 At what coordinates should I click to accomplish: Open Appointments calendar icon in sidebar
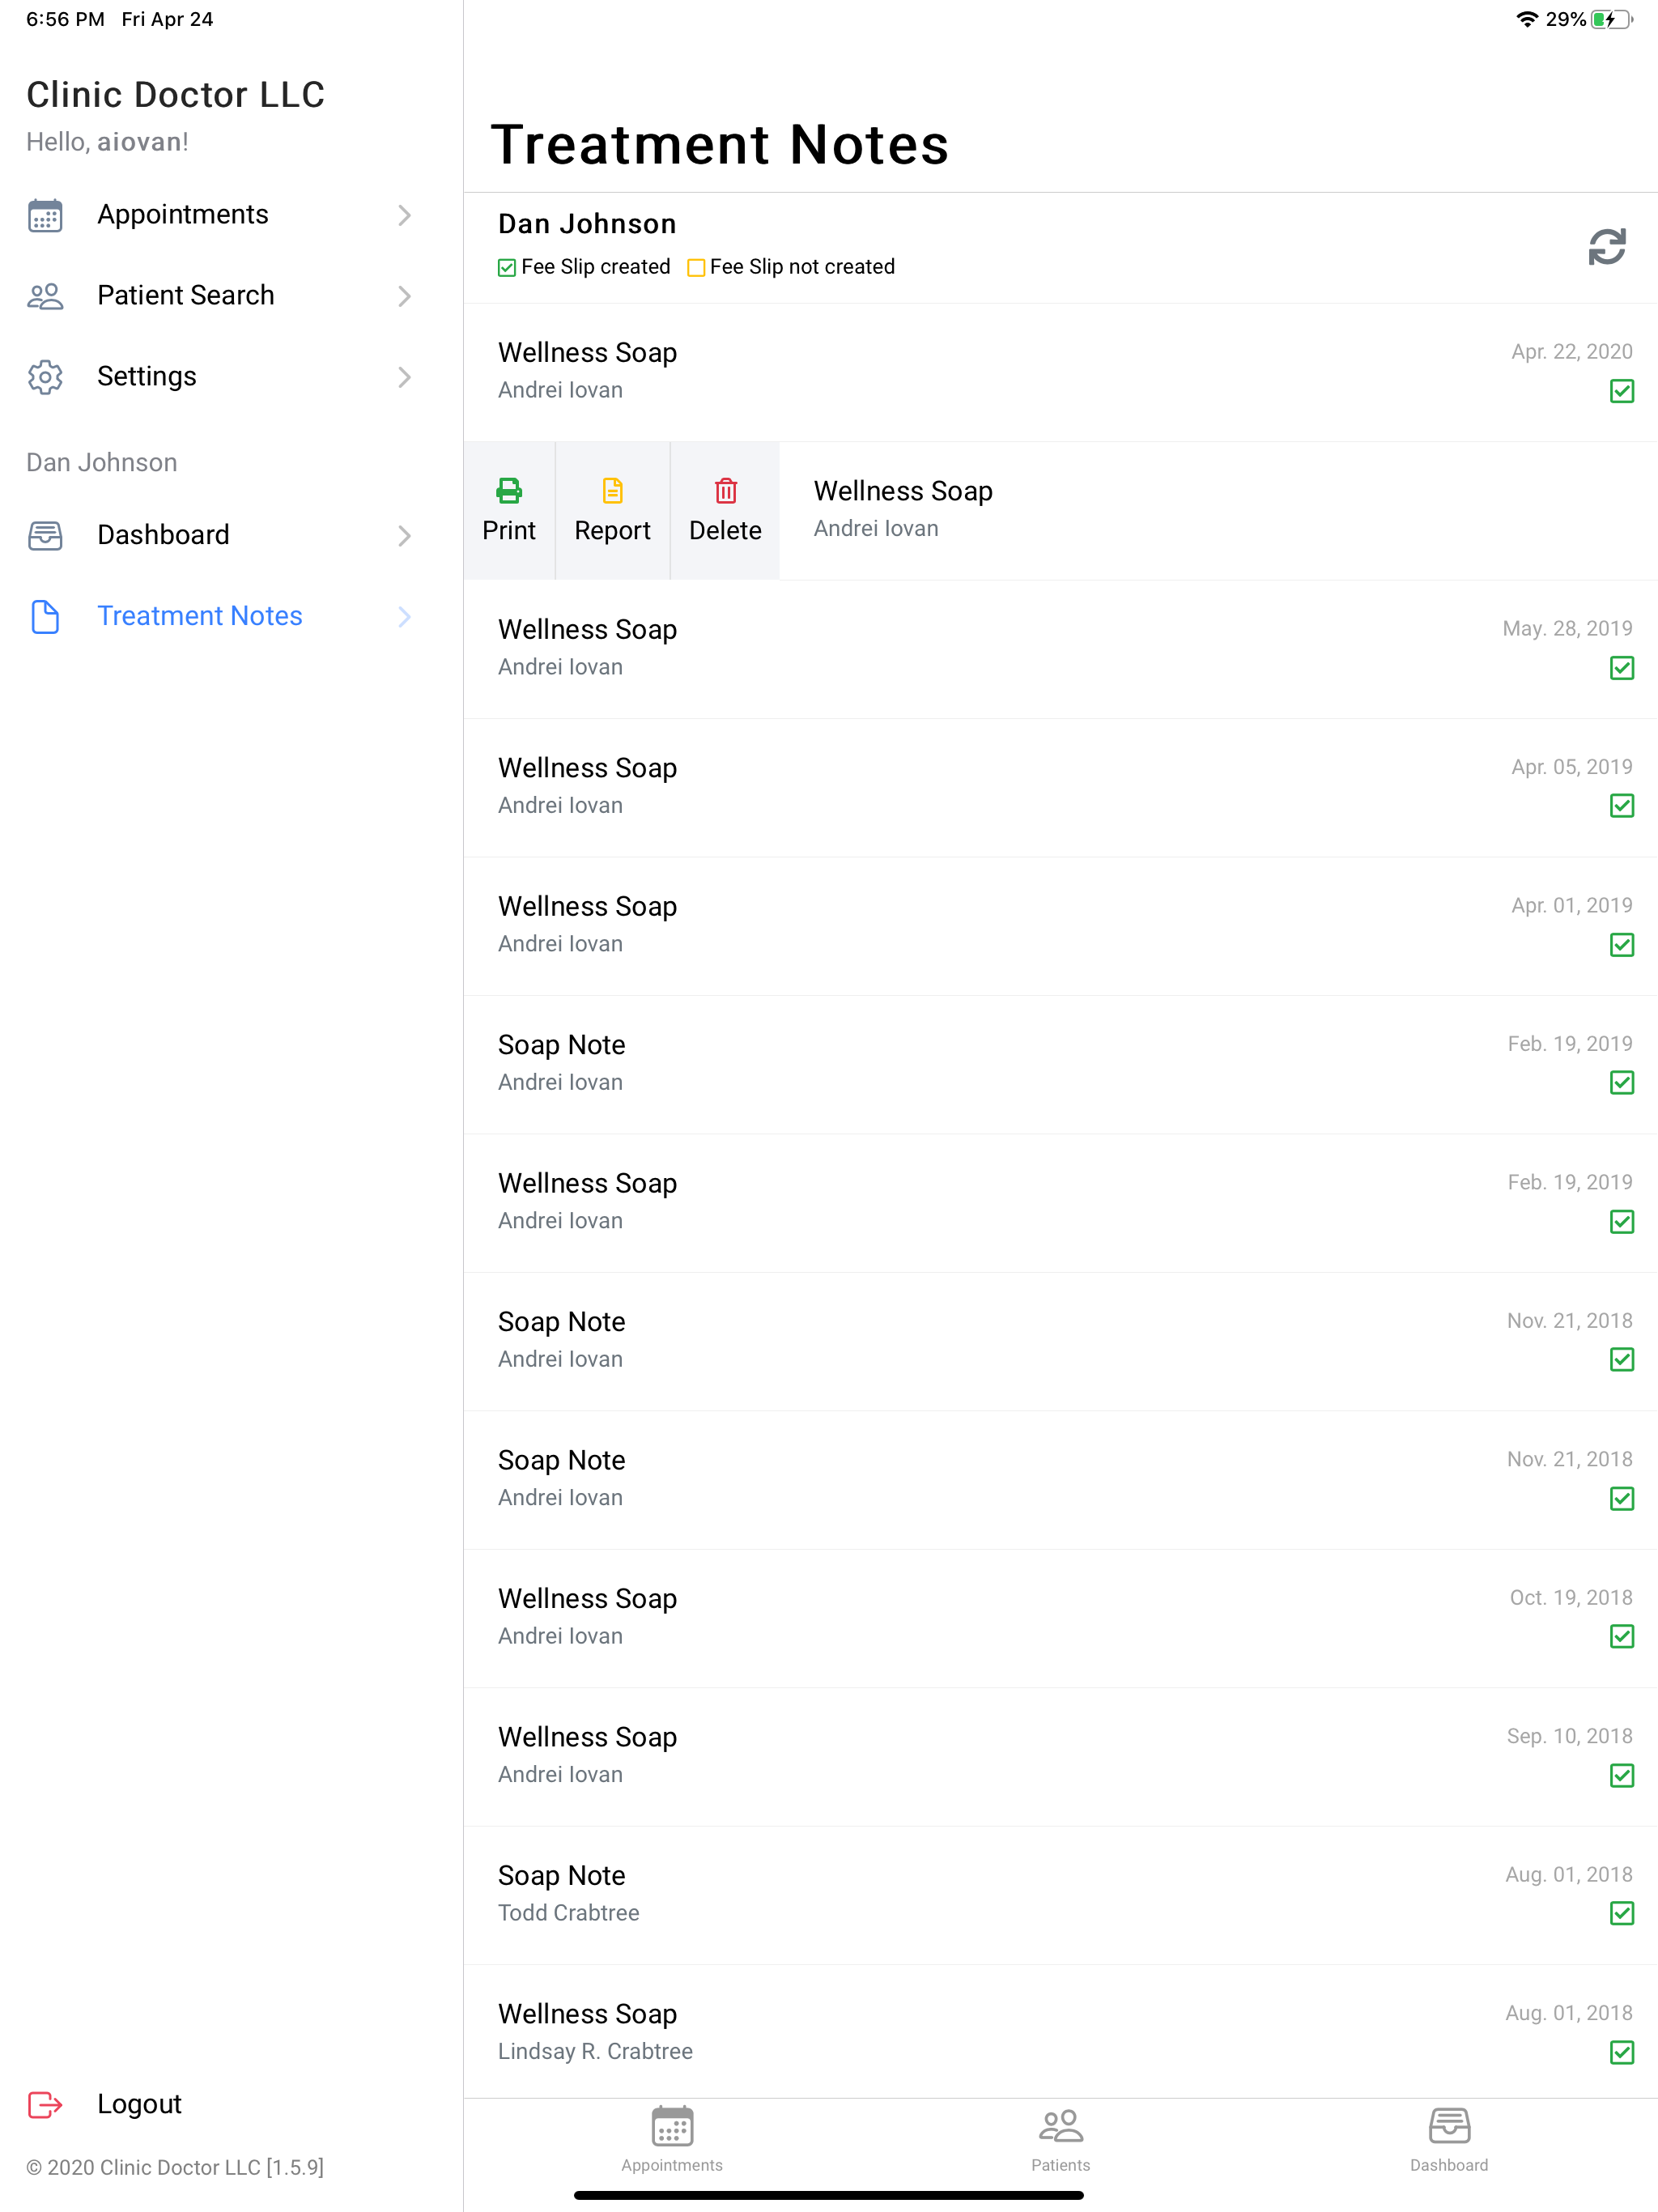pos(45,215)
